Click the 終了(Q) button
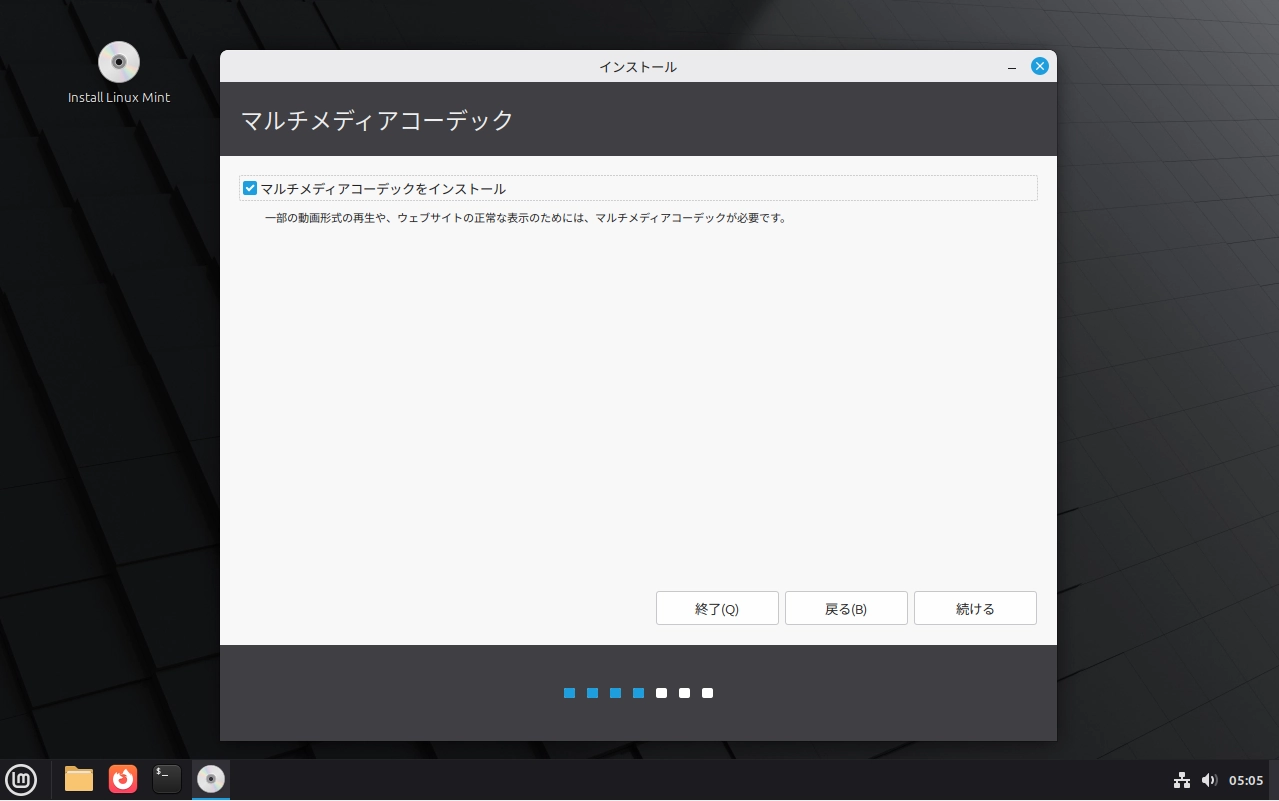This screenshot has height=801, width=1279. click(717, 609)
